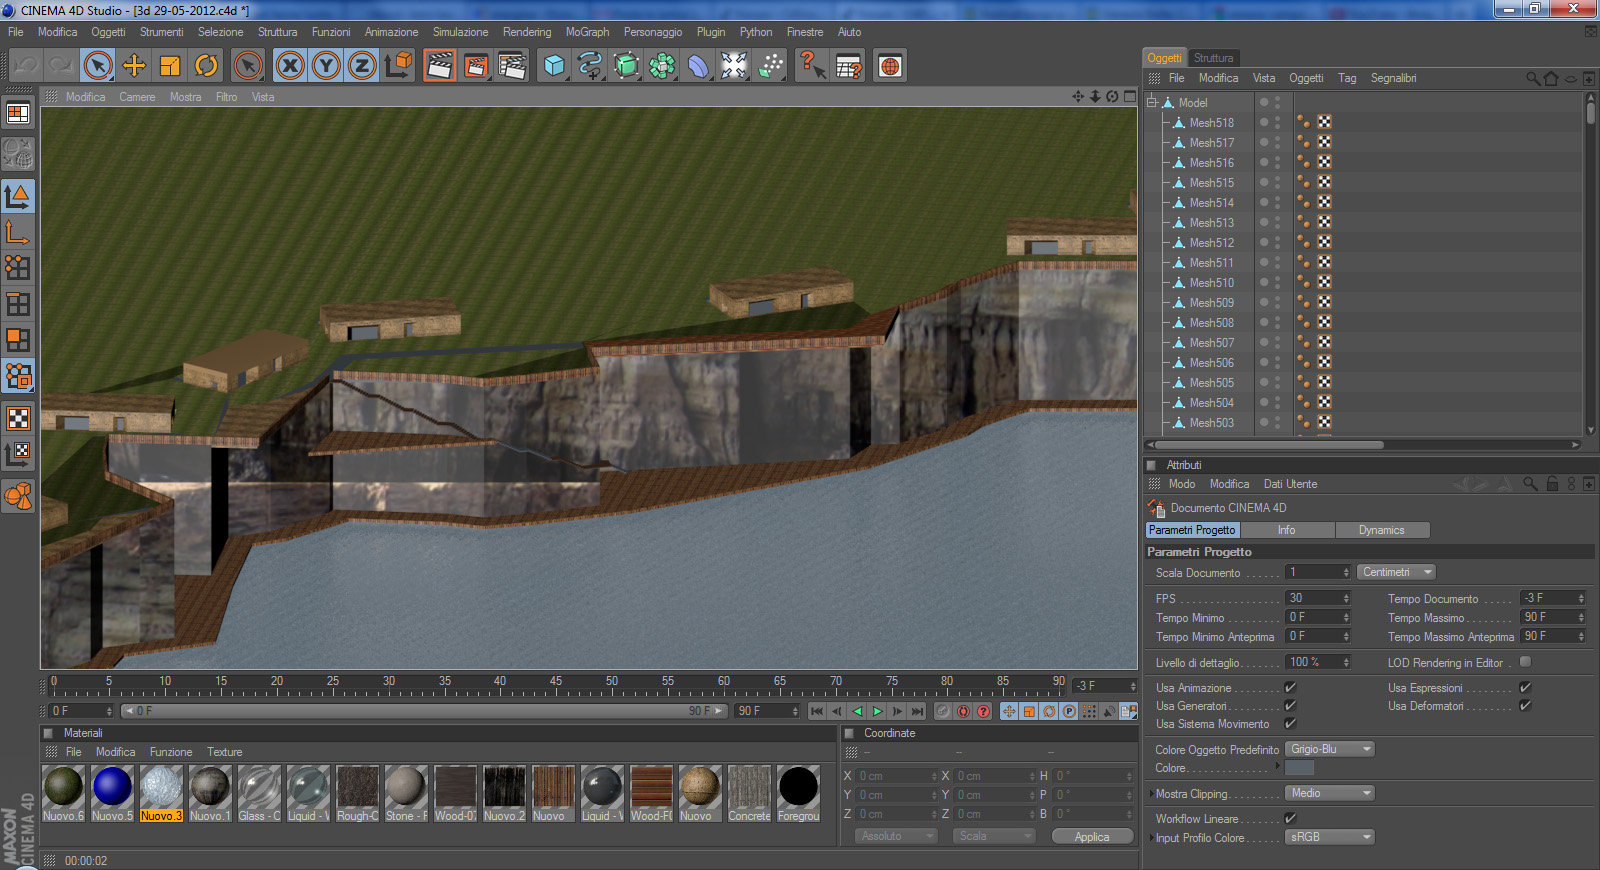The image size is (1600, 870).
Task: Open the Struttura tab in object manager
Action: tap(1213, 58)
